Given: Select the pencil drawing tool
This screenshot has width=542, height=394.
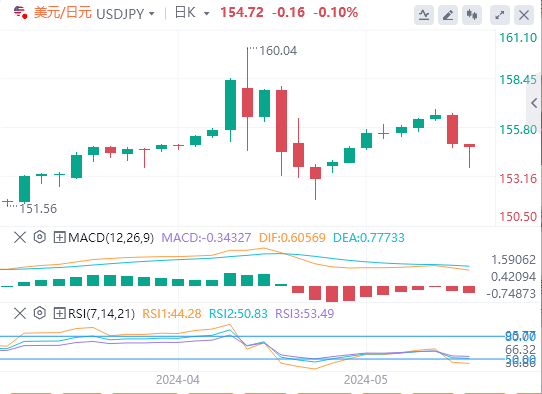Looking at the screenshot, I should click(448, 15).
